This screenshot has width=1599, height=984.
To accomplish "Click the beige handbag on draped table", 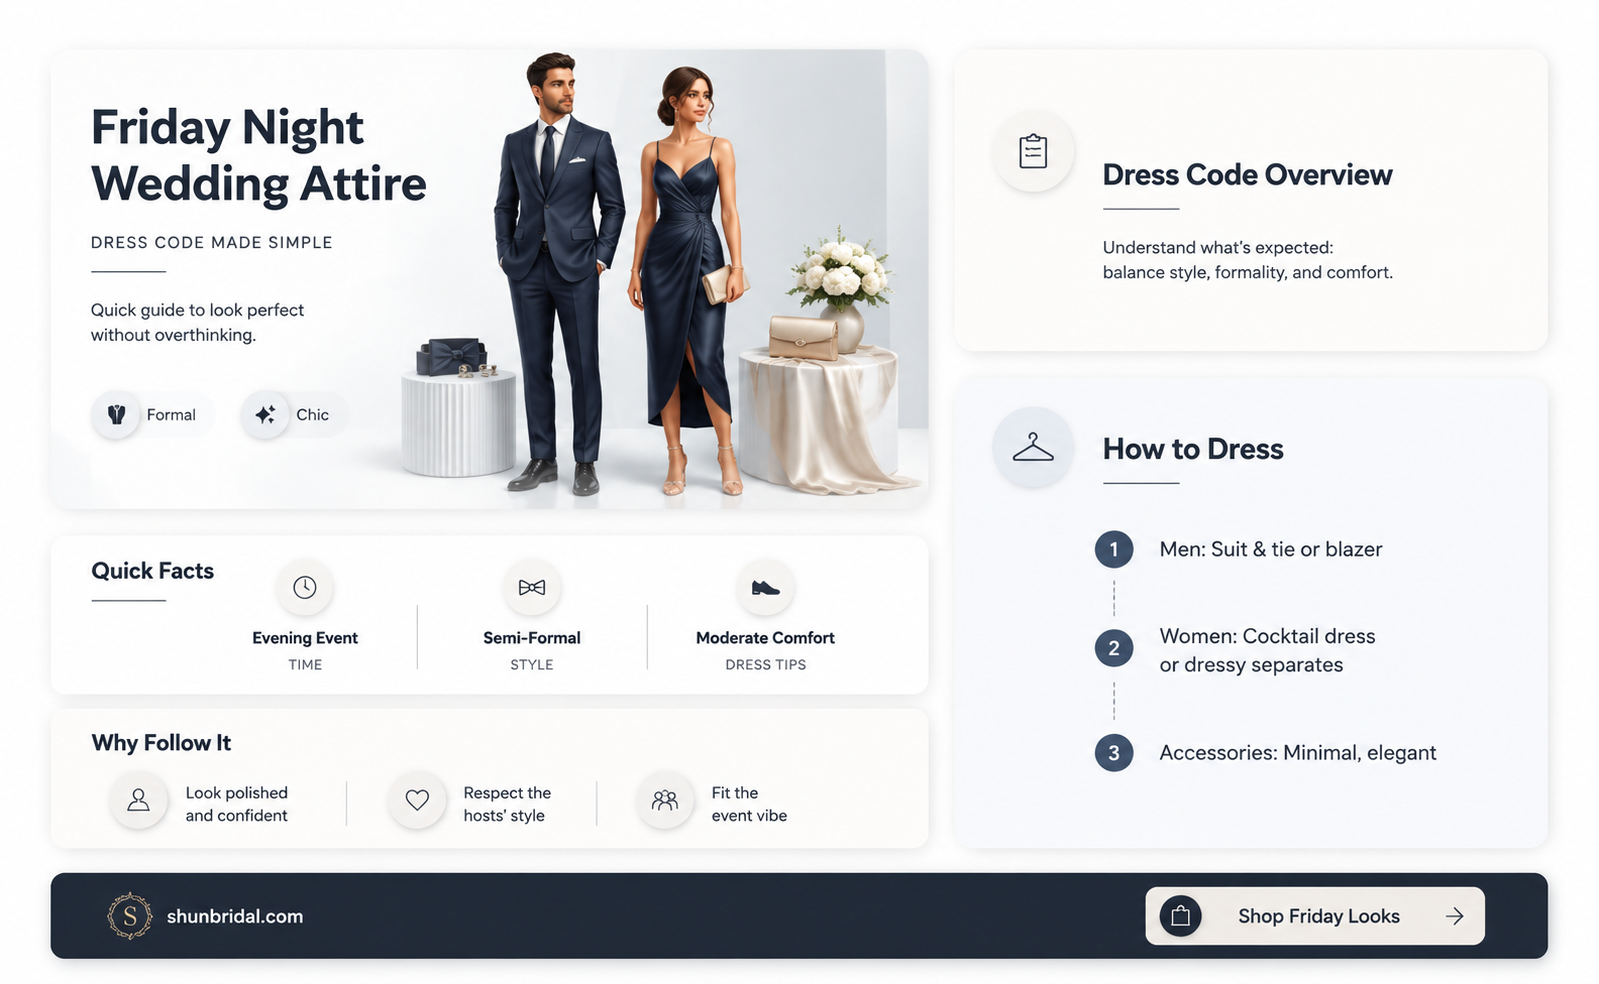I will point(803,338).
